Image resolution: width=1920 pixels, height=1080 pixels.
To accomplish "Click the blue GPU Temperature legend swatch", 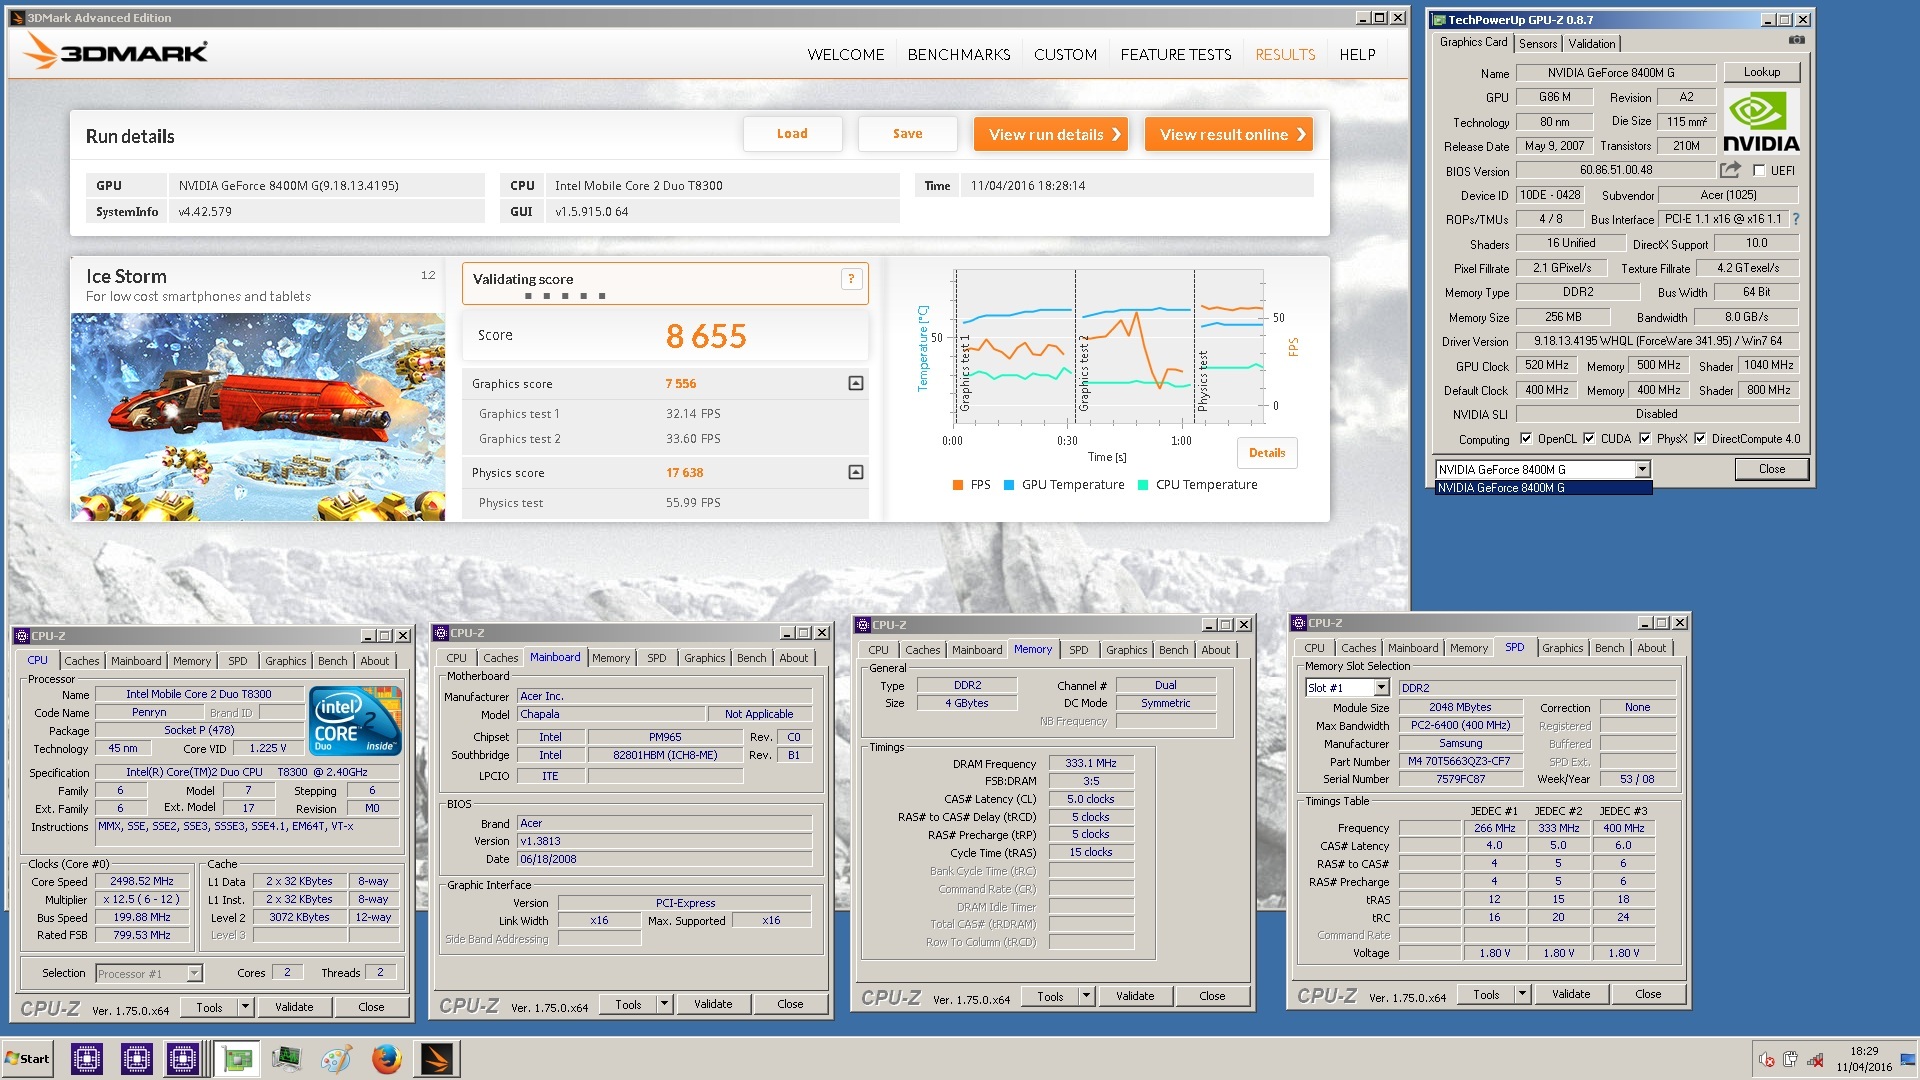I will tap(1009, 485).
